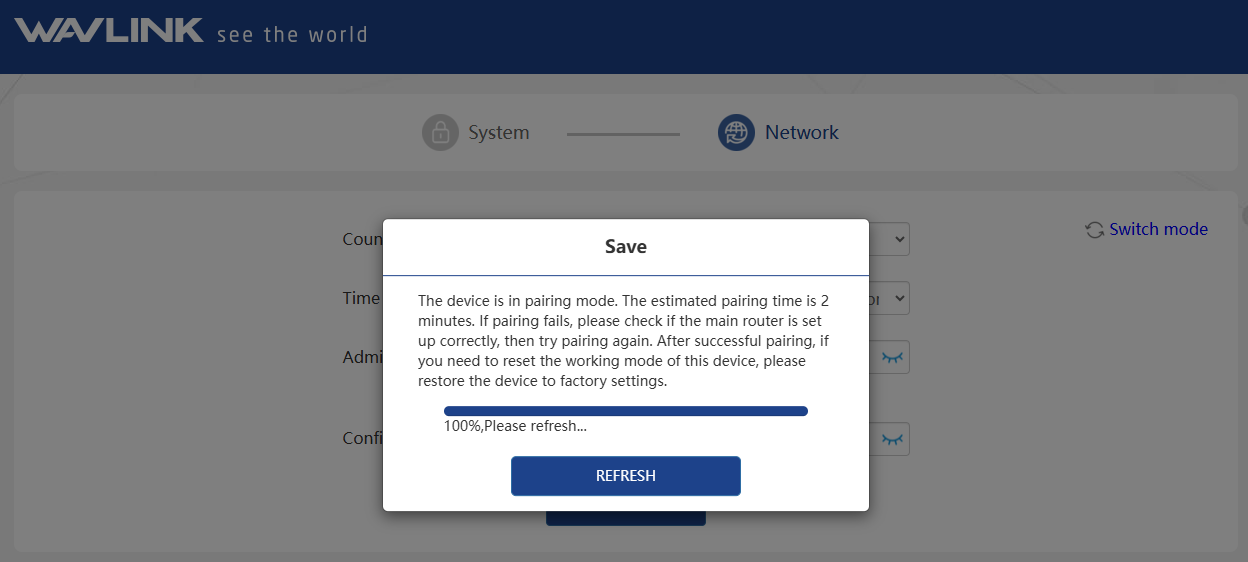Click the System lock icon

pyautogui.click(x=439, y=132)
